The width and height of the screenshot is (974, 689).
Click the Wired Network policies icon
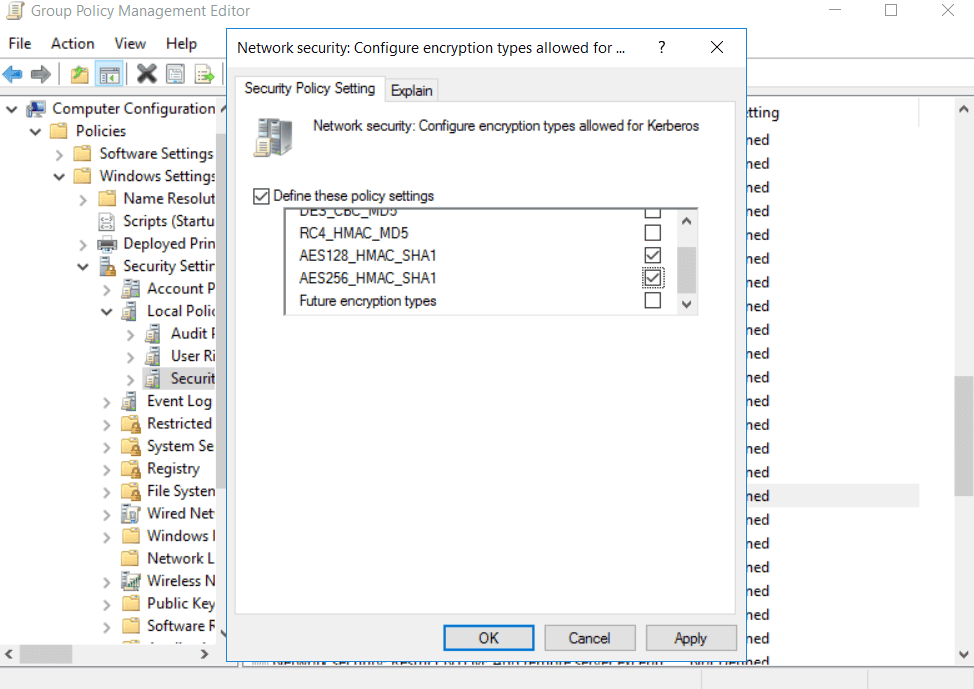[x=130, y=514]
